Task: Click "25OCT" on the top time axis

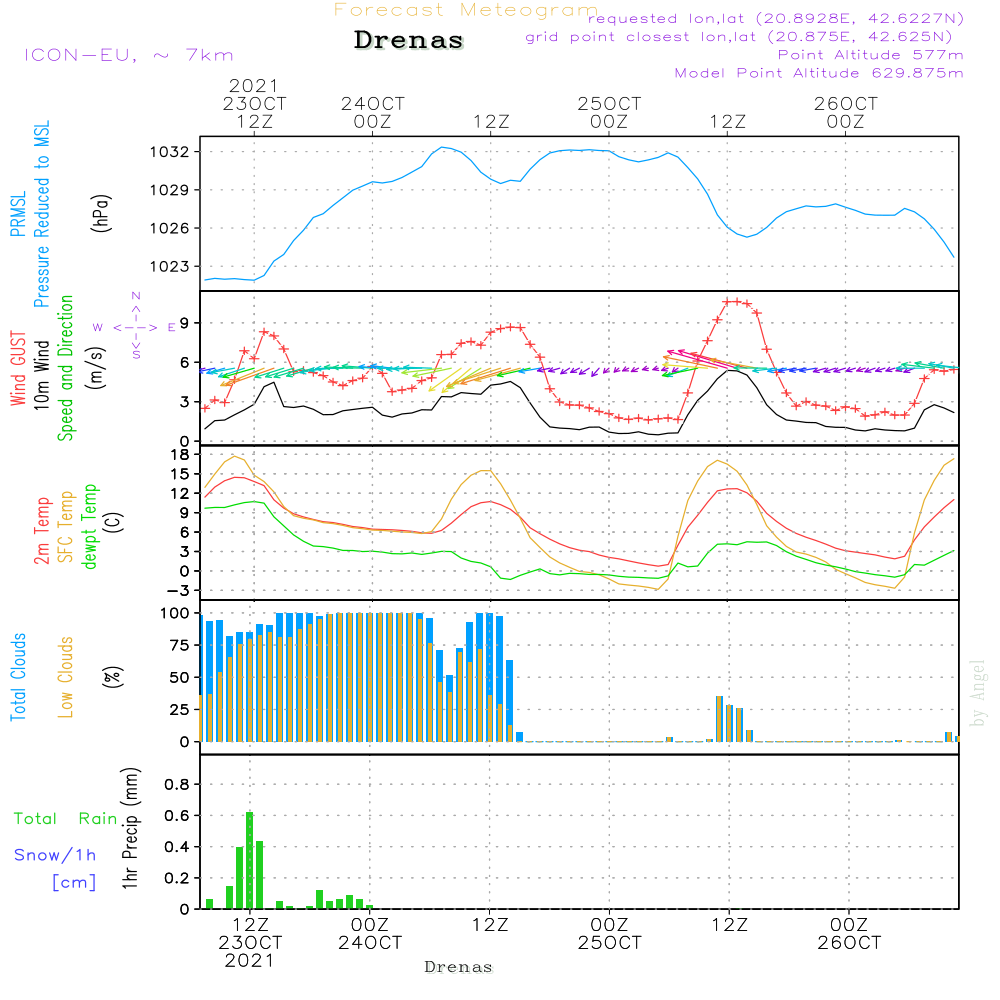Action: tap(609, 103)
